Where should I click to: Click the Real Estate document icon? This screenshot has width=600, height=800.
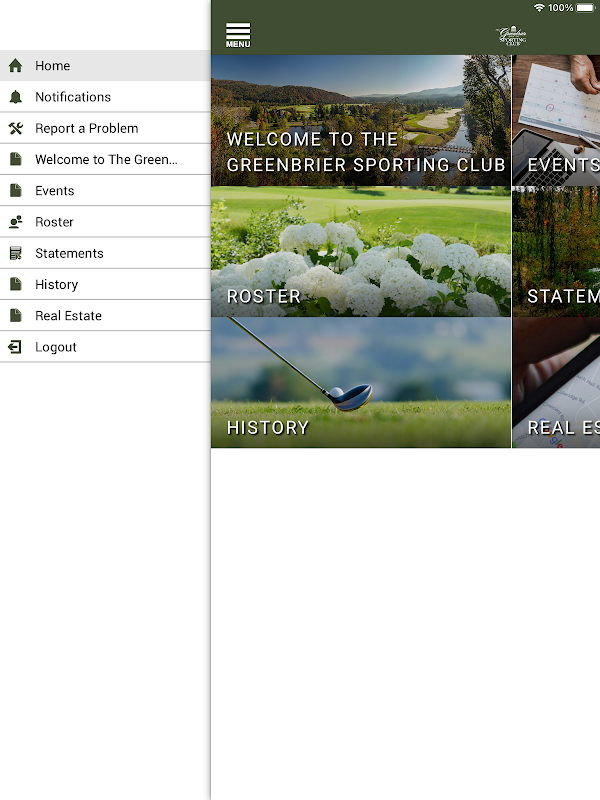pos(16,315)
